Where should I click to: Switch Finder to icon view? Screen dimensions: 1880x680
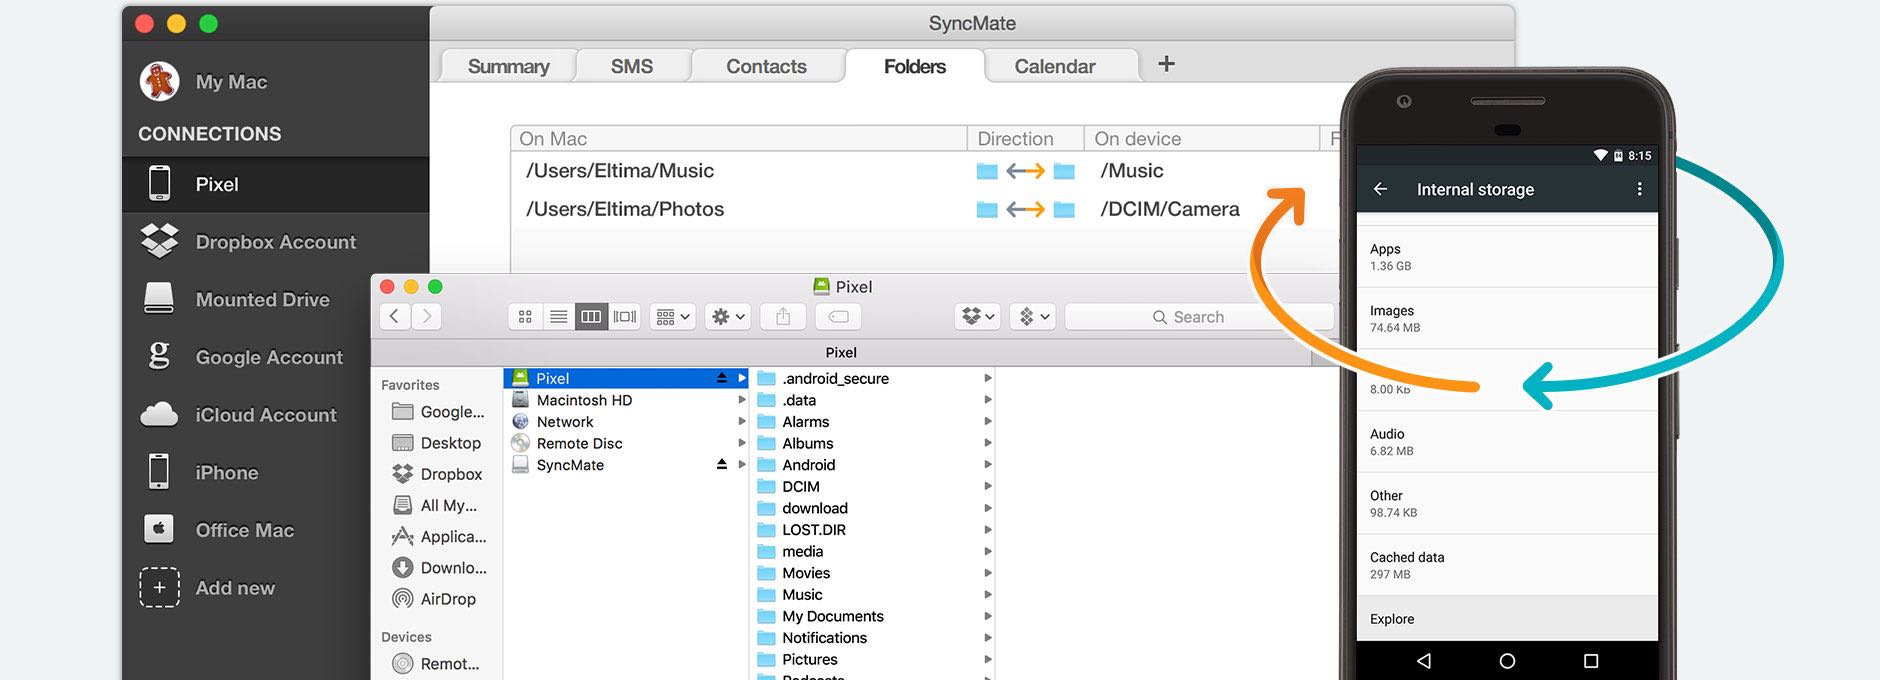click(525, 317)
